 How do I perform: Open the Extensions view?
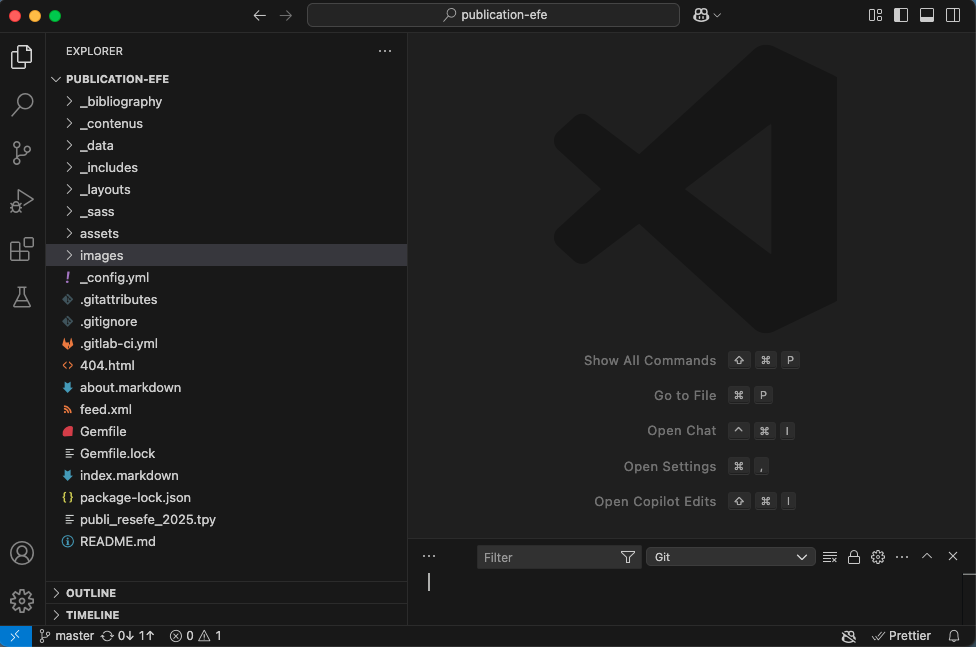coord(22,249)
